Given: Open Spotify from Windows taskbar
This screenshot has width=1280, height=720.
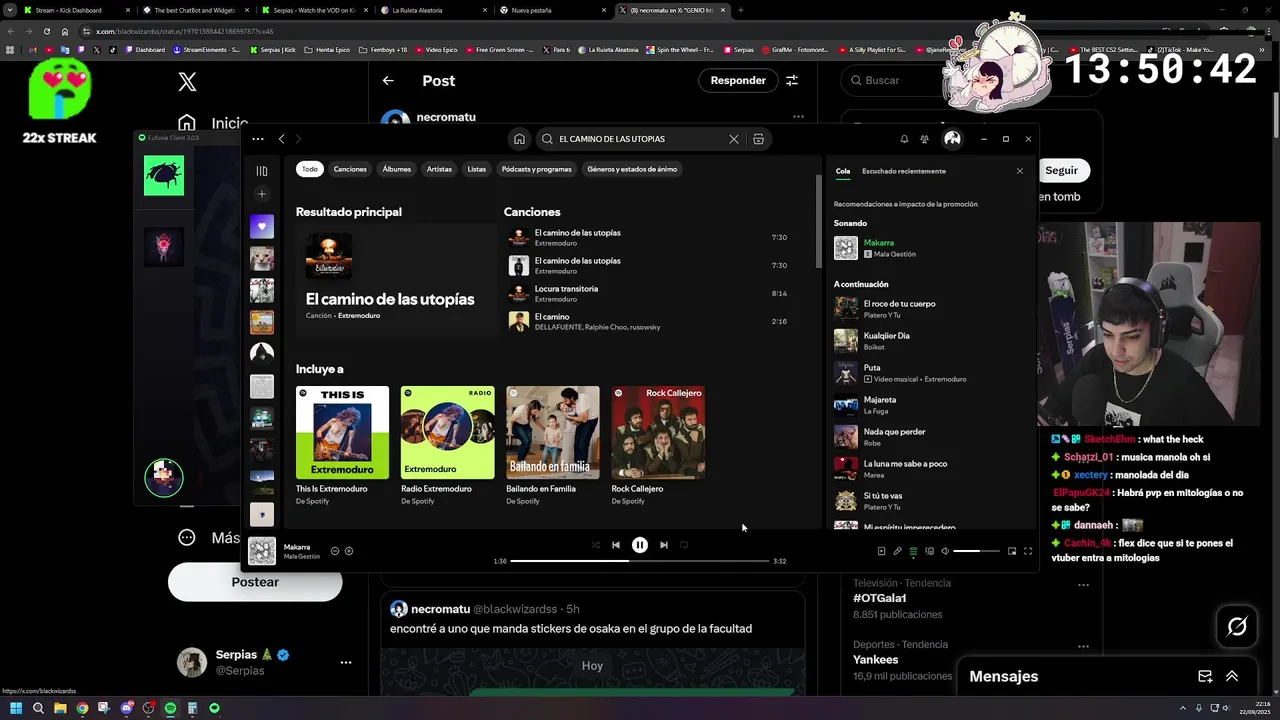Looking at the screenshot, I should point(170,708).
